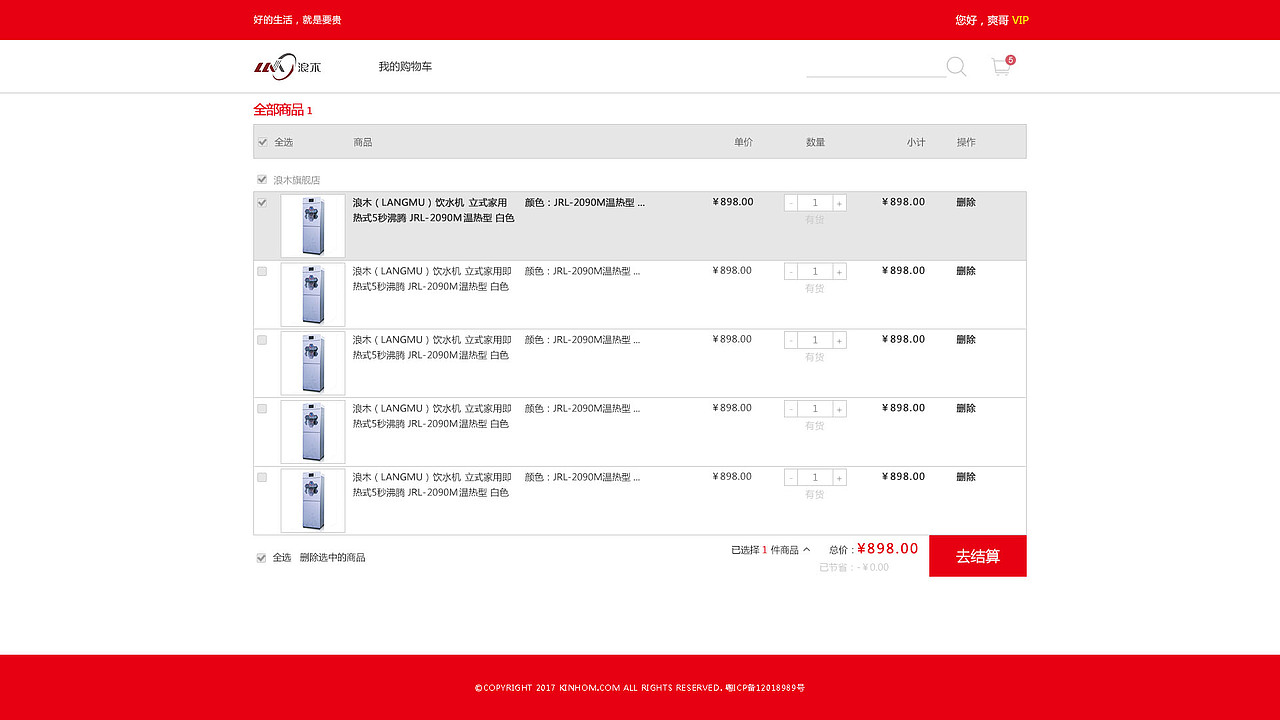Expand the 已选择1件商品 selected items chevron
The image size is (1280, 720).
point(807,549)
